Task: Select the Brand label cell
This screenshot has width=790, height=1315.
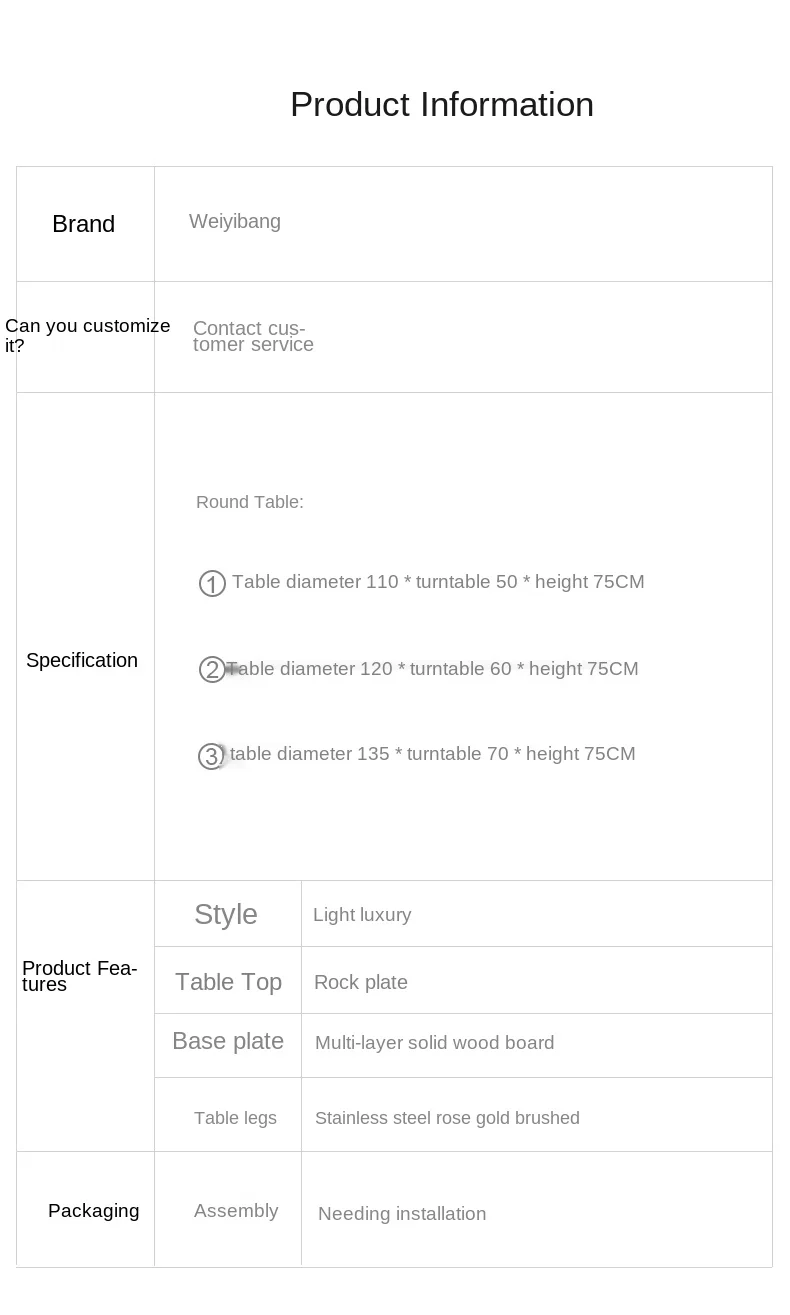Action: tap(84, 224)
